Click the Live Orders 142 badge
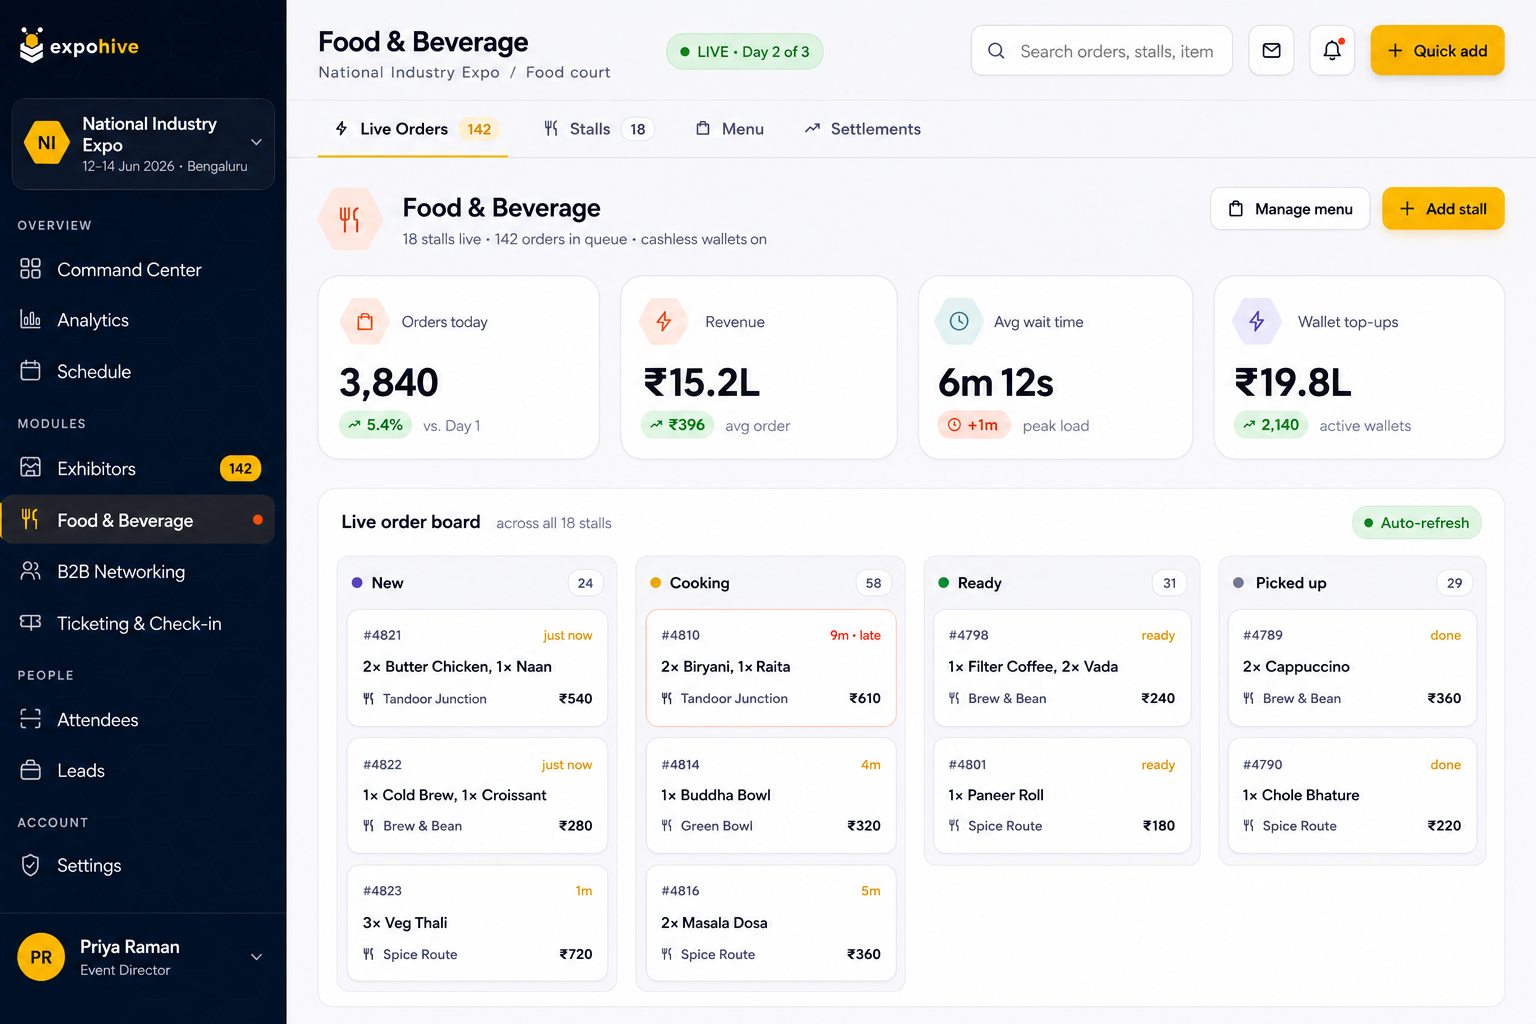 pos(479,129)
